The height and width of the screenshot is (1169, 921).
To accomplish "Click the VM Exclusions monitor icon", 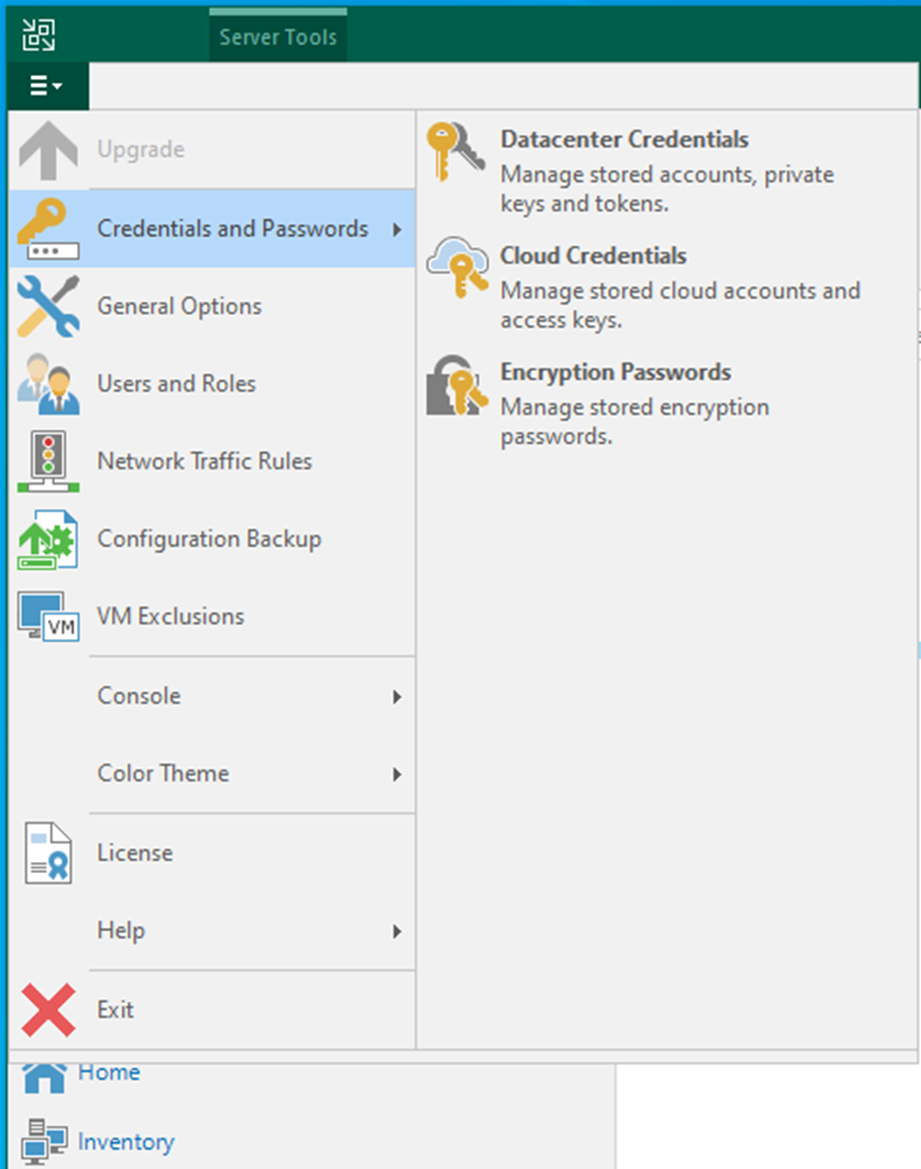I will pyautogui.click(x=48, y=616).
